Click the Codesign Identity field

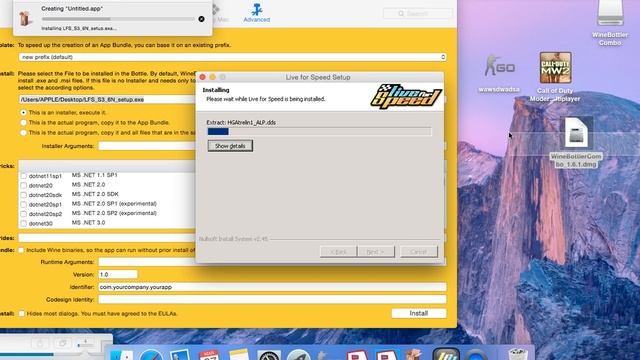272,299
